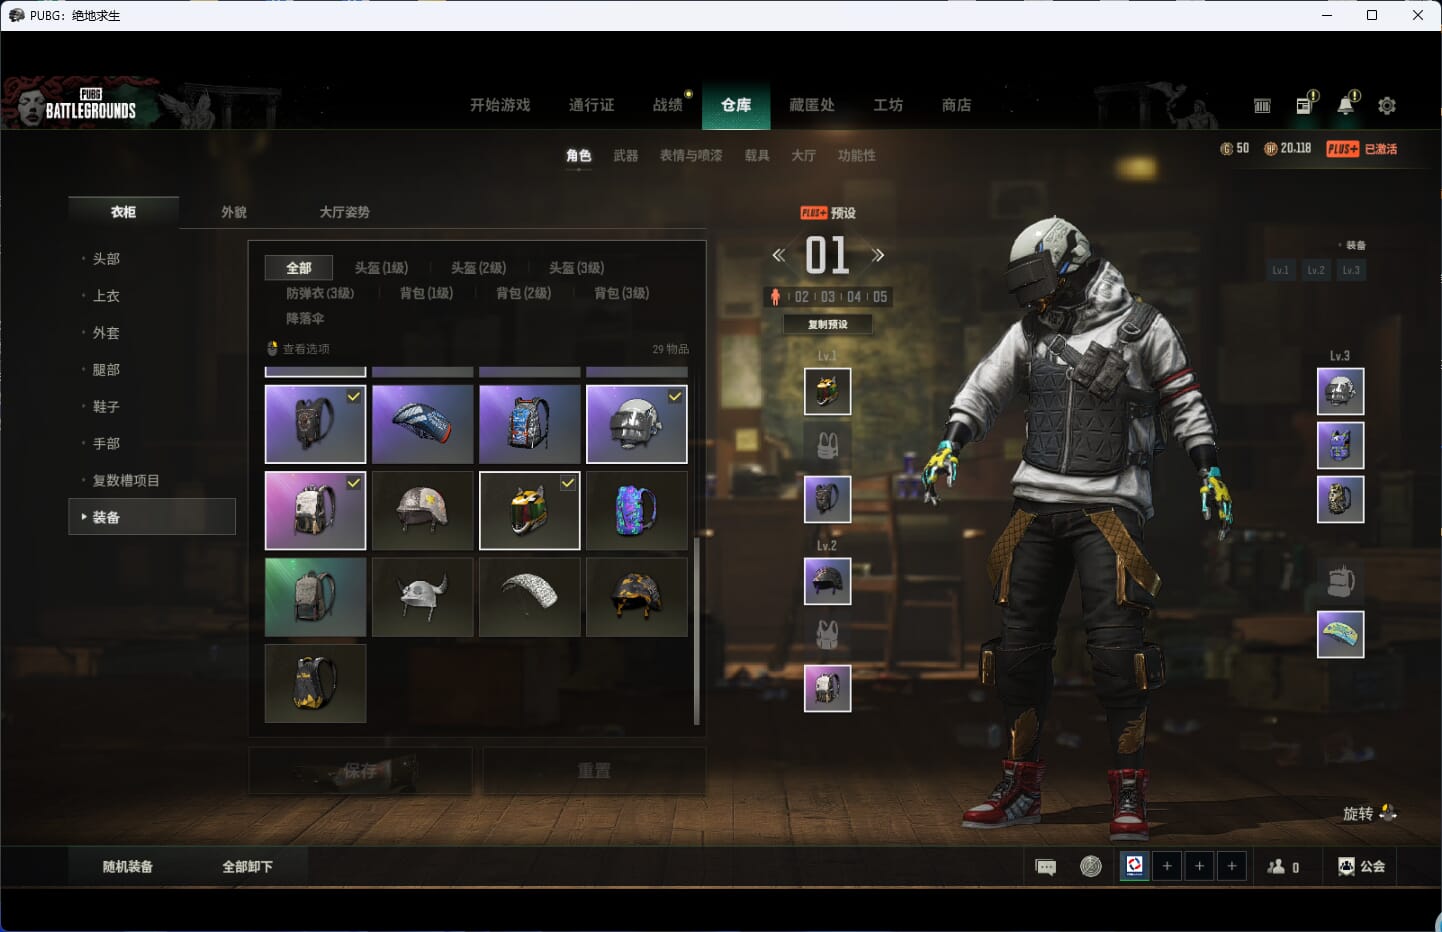
Task: Uncheck the white skull helmet item
Action: coord(637,424)
